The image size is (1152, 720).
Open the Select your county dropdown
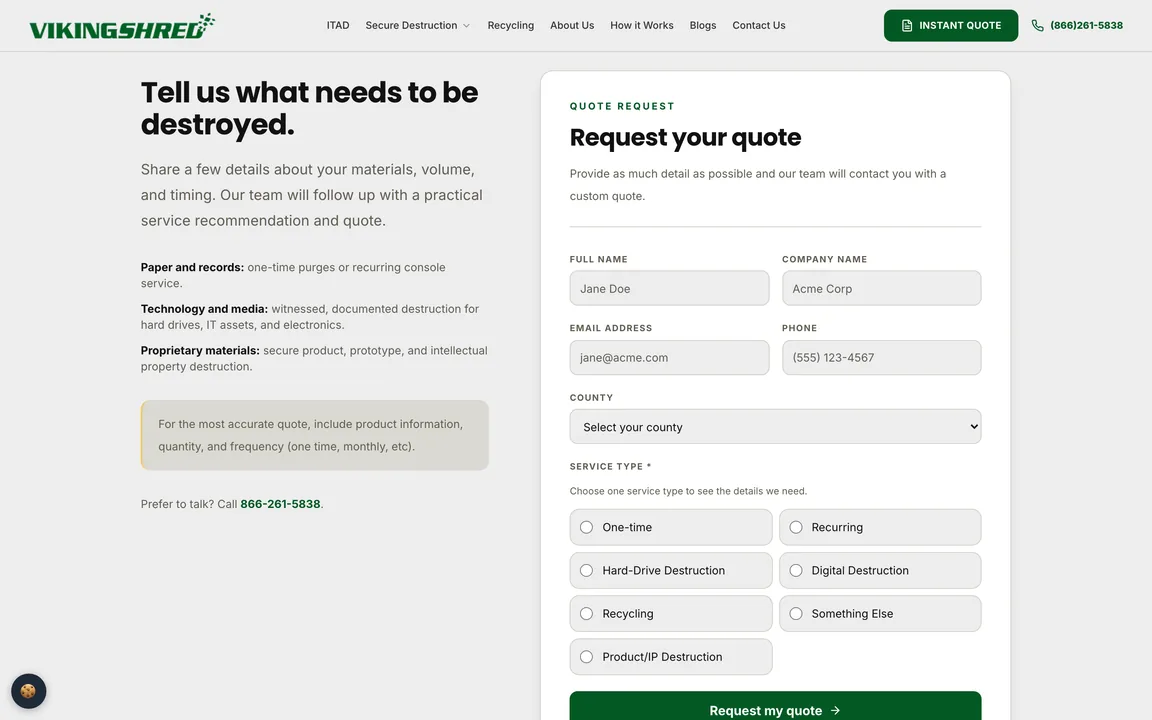click(x=775, y=427)
